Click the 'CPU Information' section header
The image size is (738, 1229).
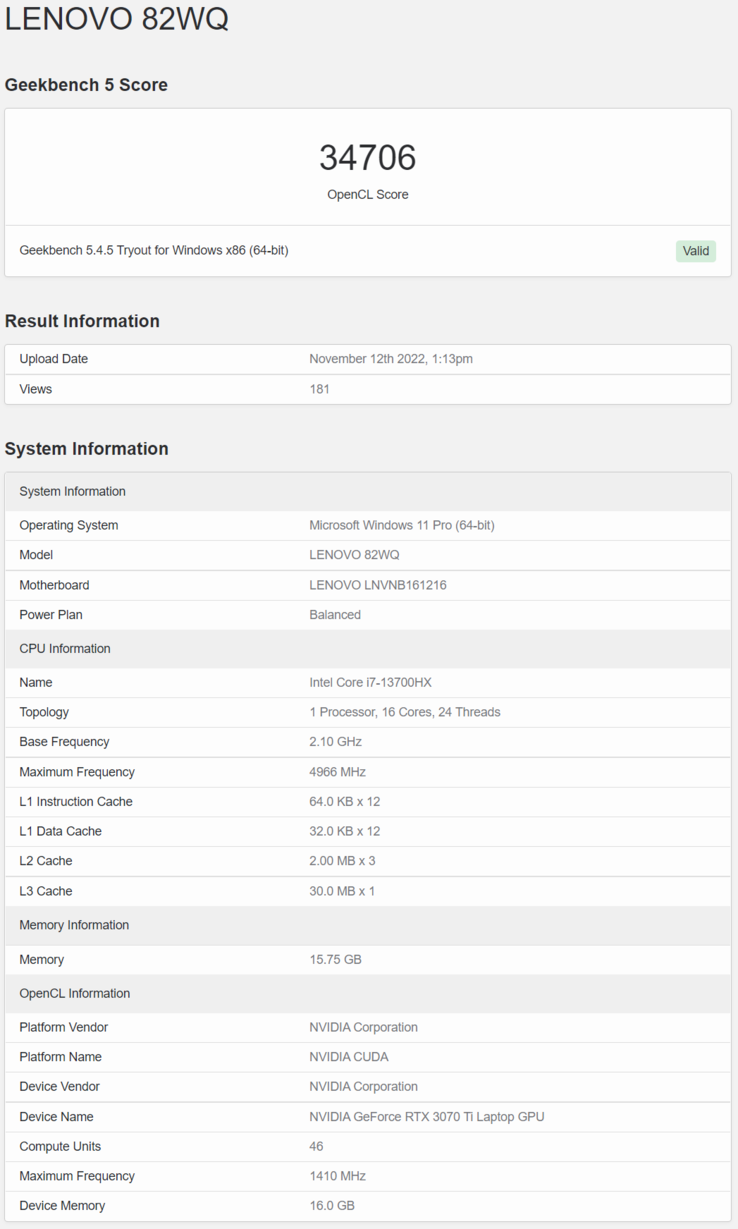pos(368,648)
